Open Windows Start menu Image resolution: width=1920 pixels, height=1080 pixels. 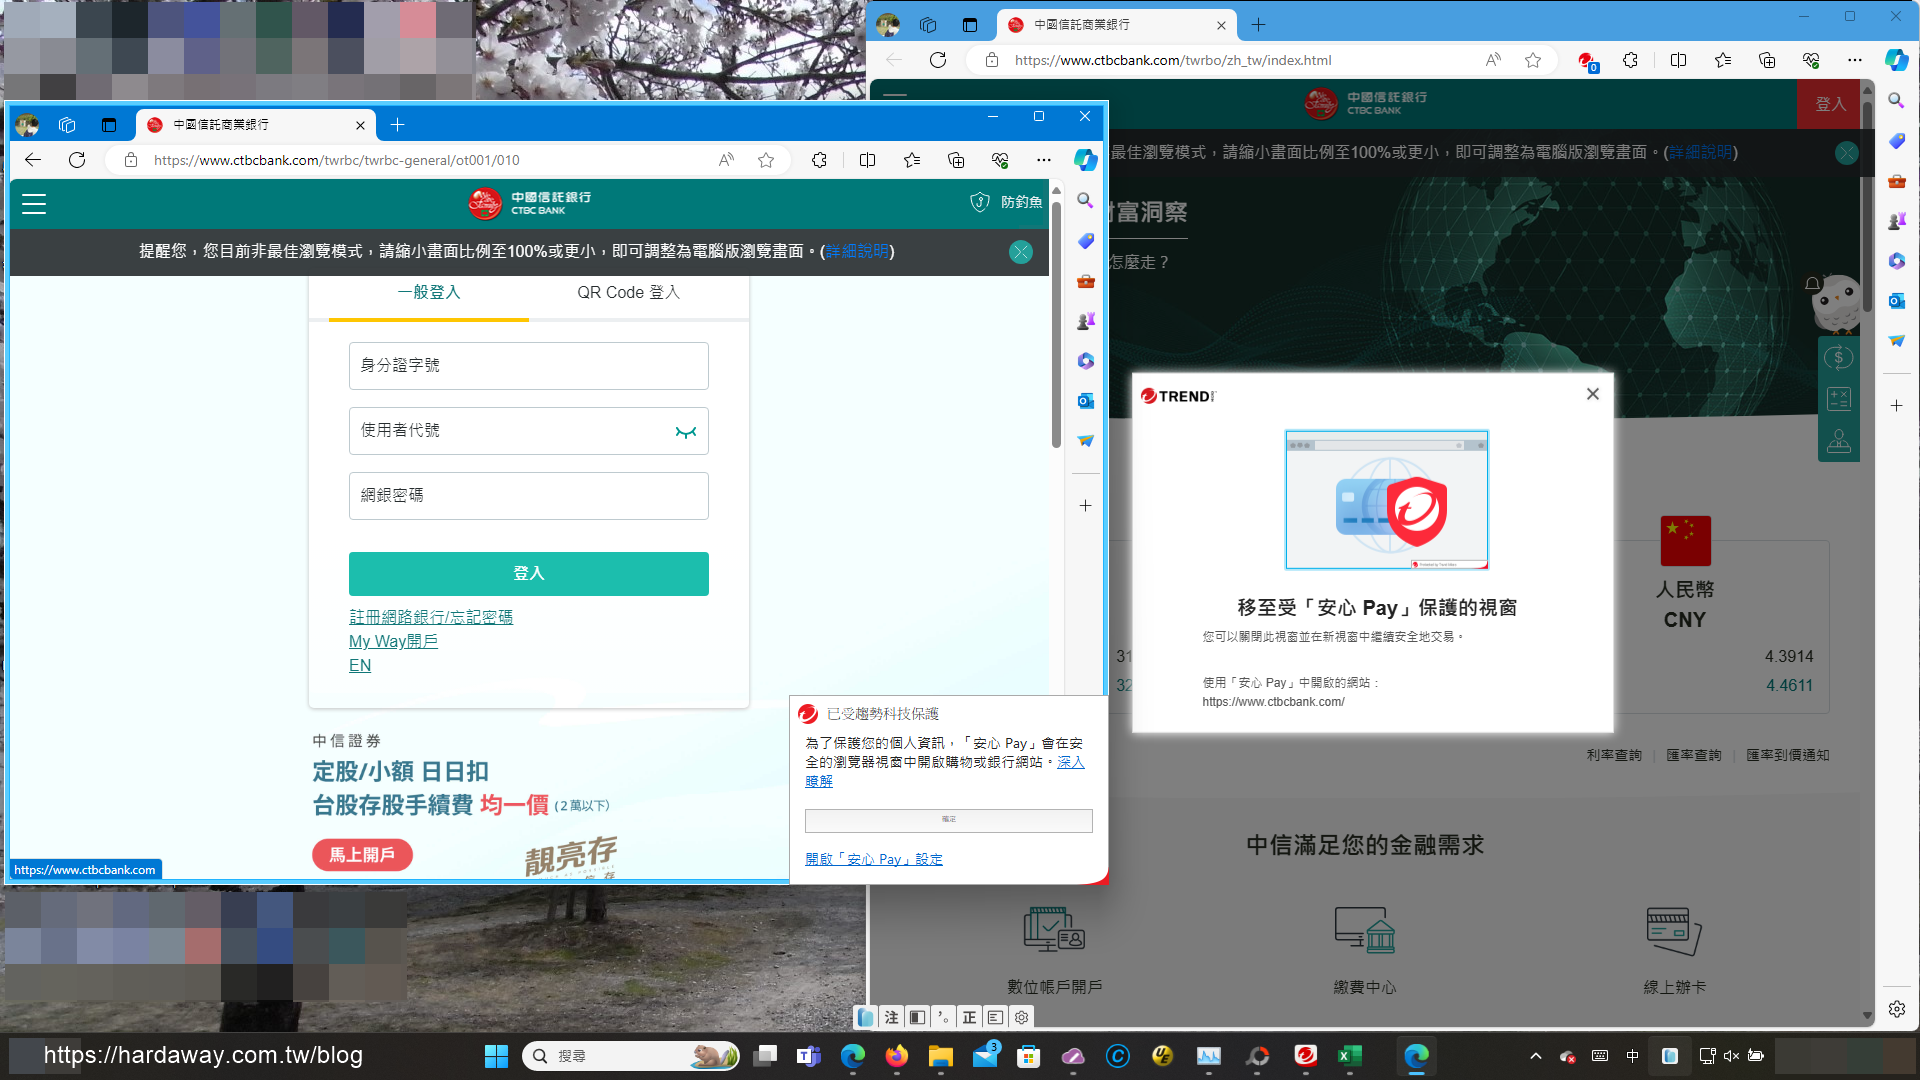[x=496, y=1056]
